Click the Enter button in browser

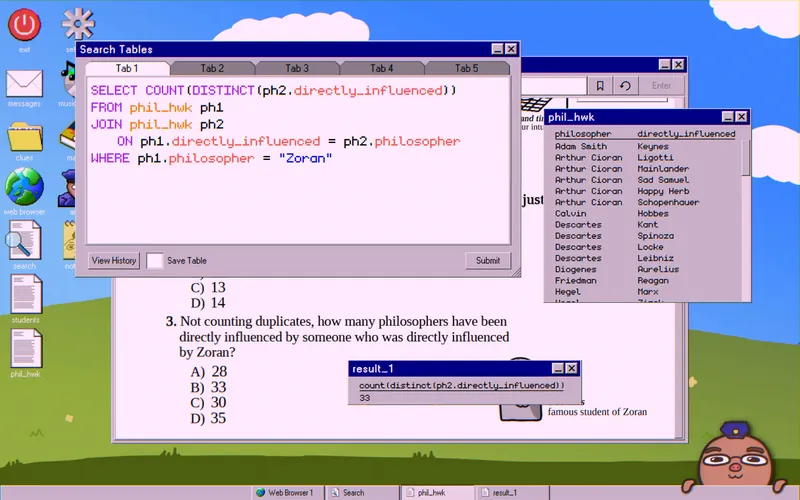[661, 86]
